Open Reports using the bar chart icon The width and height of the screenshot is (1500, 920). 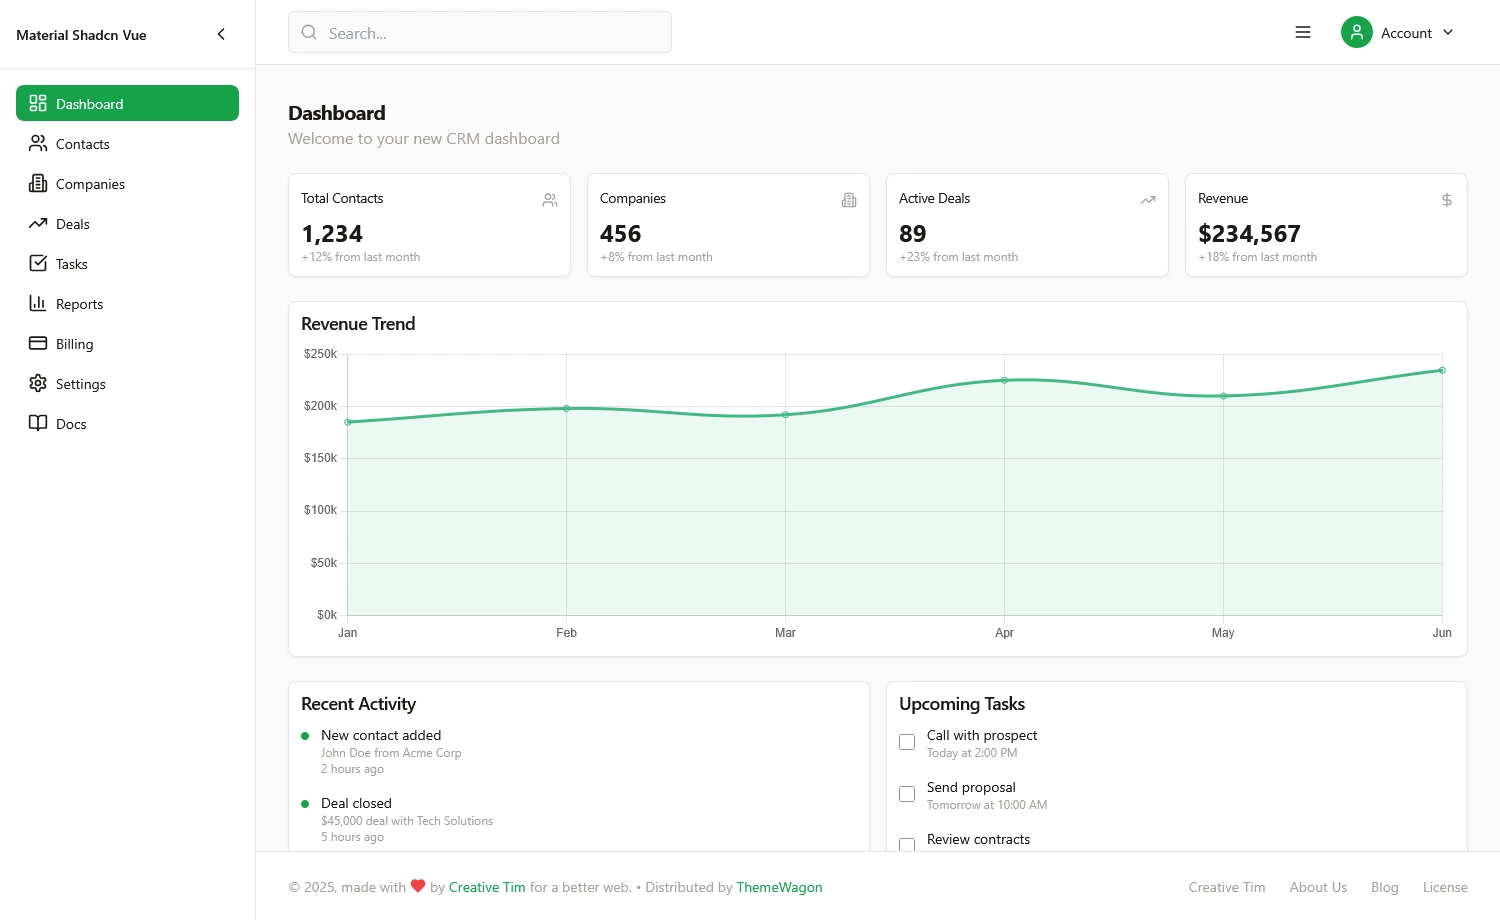coord(38,303)
